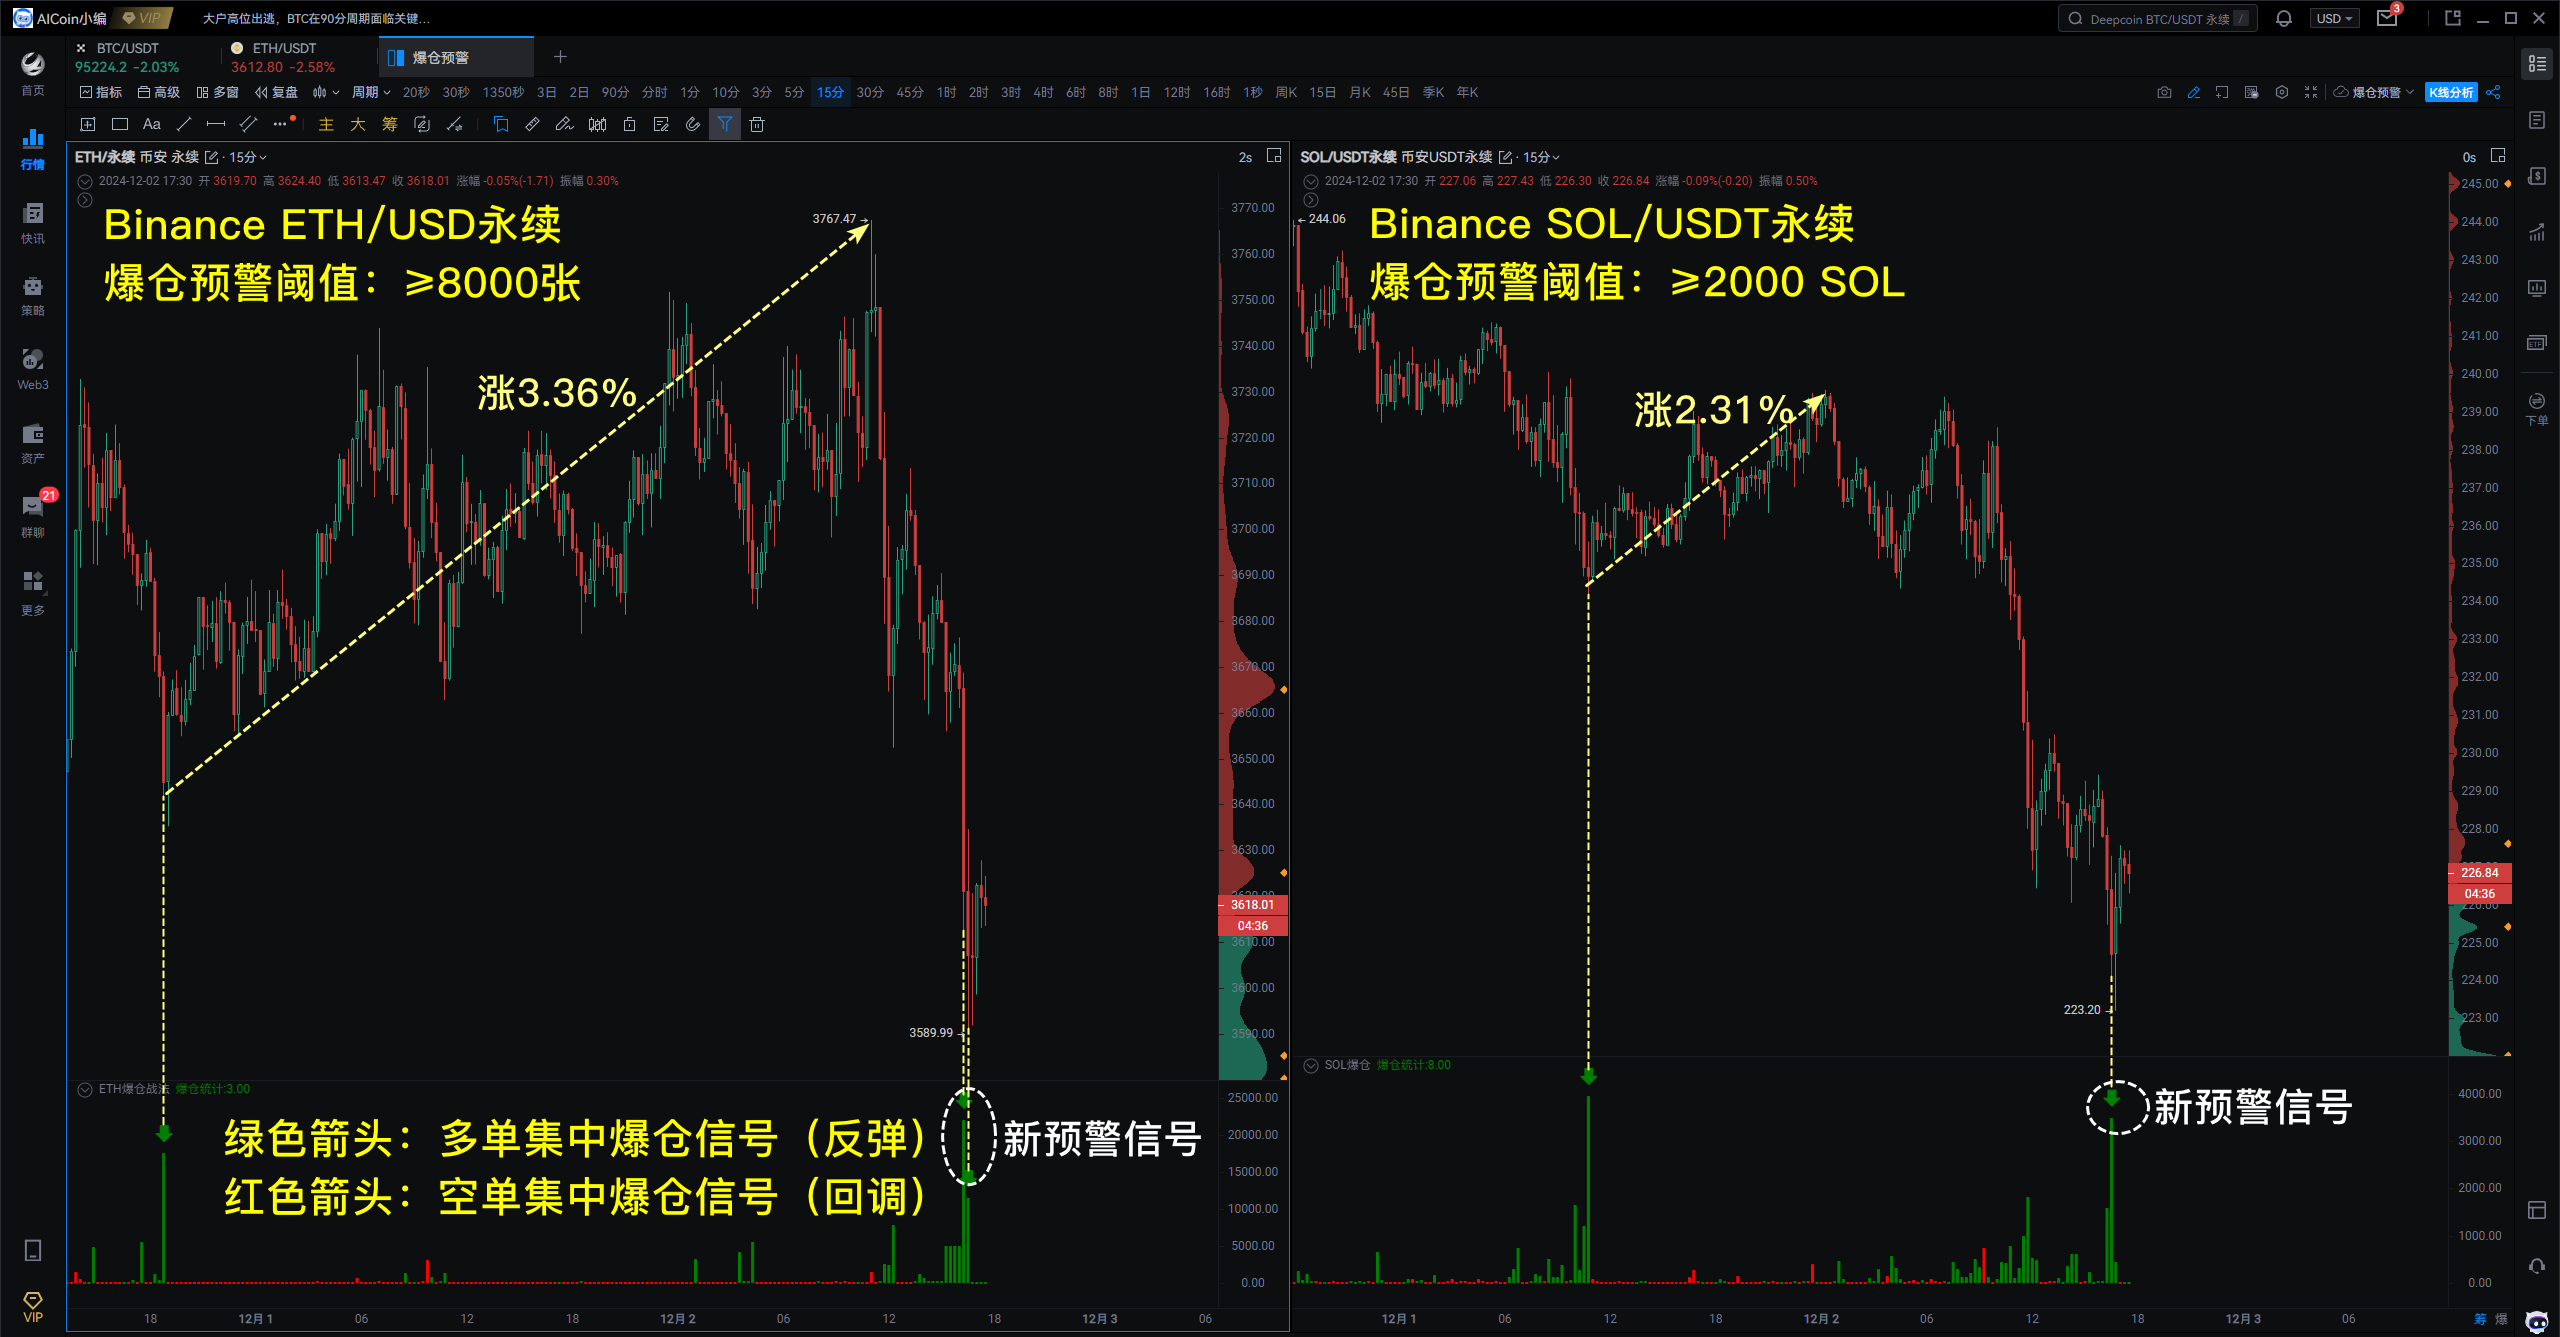Toggle the lock drawings icon
This screenshot has width=2560, height=1337.
[629, 124]
